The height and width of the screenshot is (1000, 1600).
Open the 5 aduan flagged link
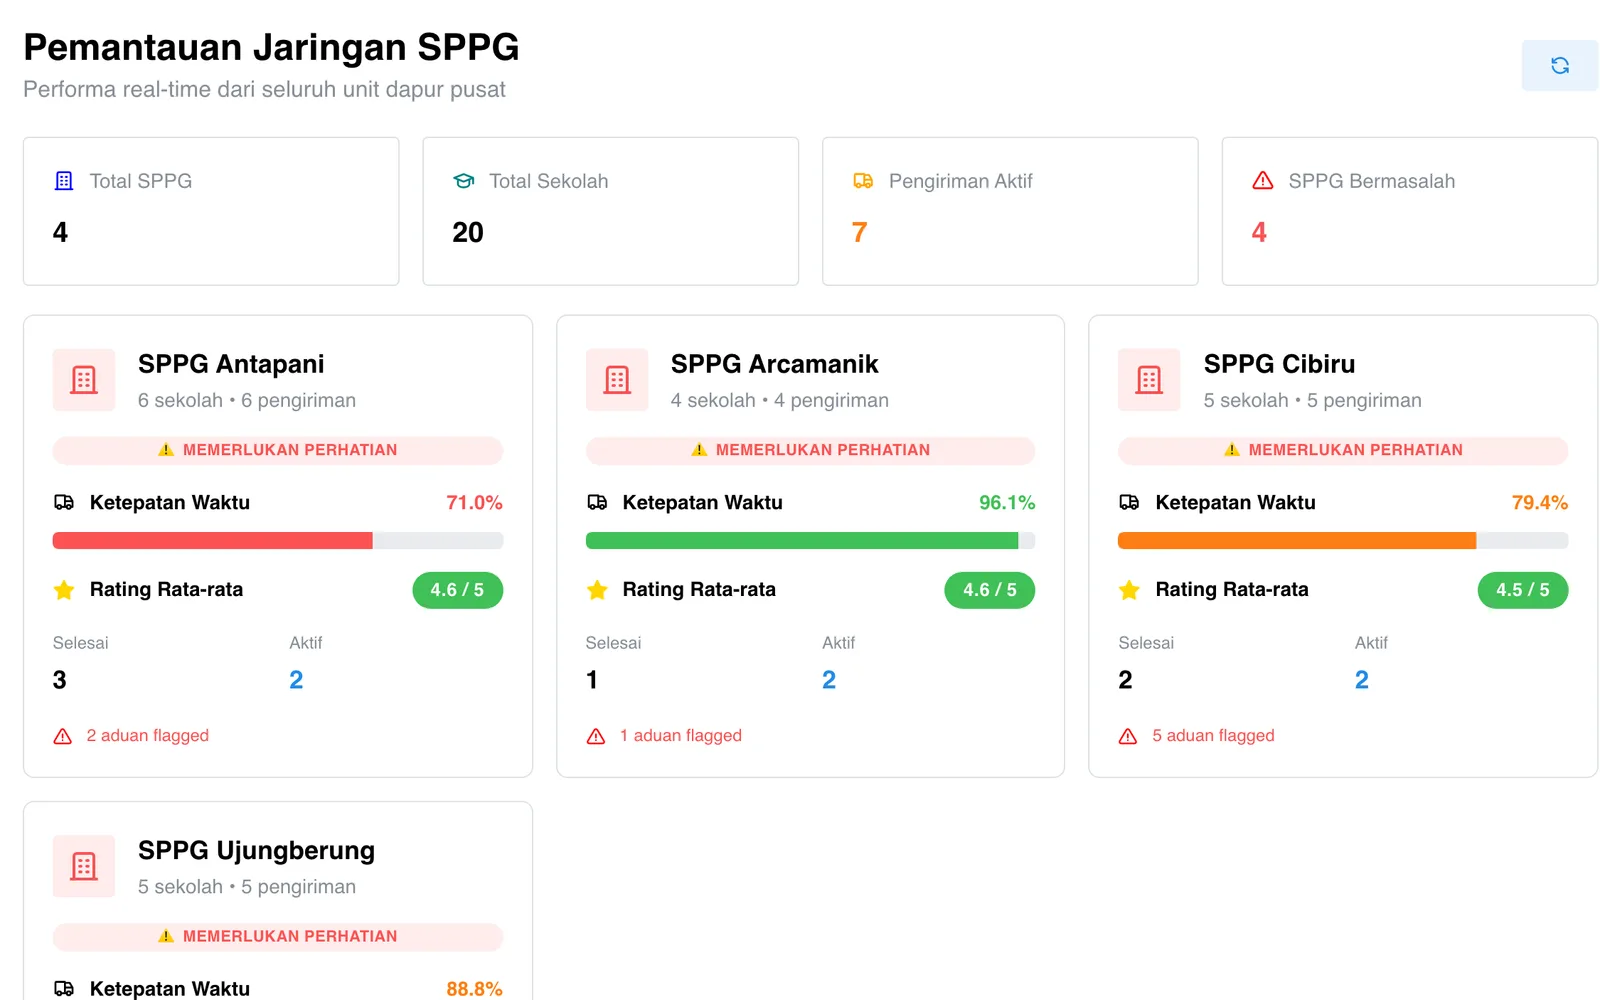click(1213, 736)
